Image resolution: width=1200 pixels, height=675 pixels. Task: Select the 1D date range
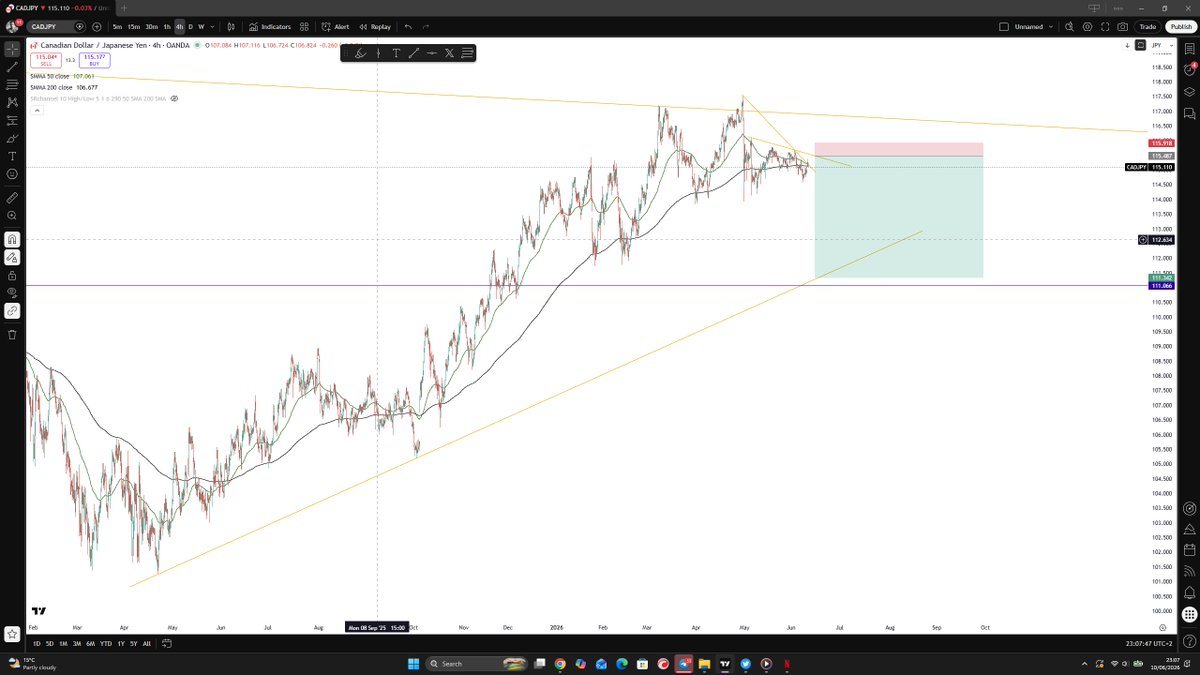tap(37, 644)
